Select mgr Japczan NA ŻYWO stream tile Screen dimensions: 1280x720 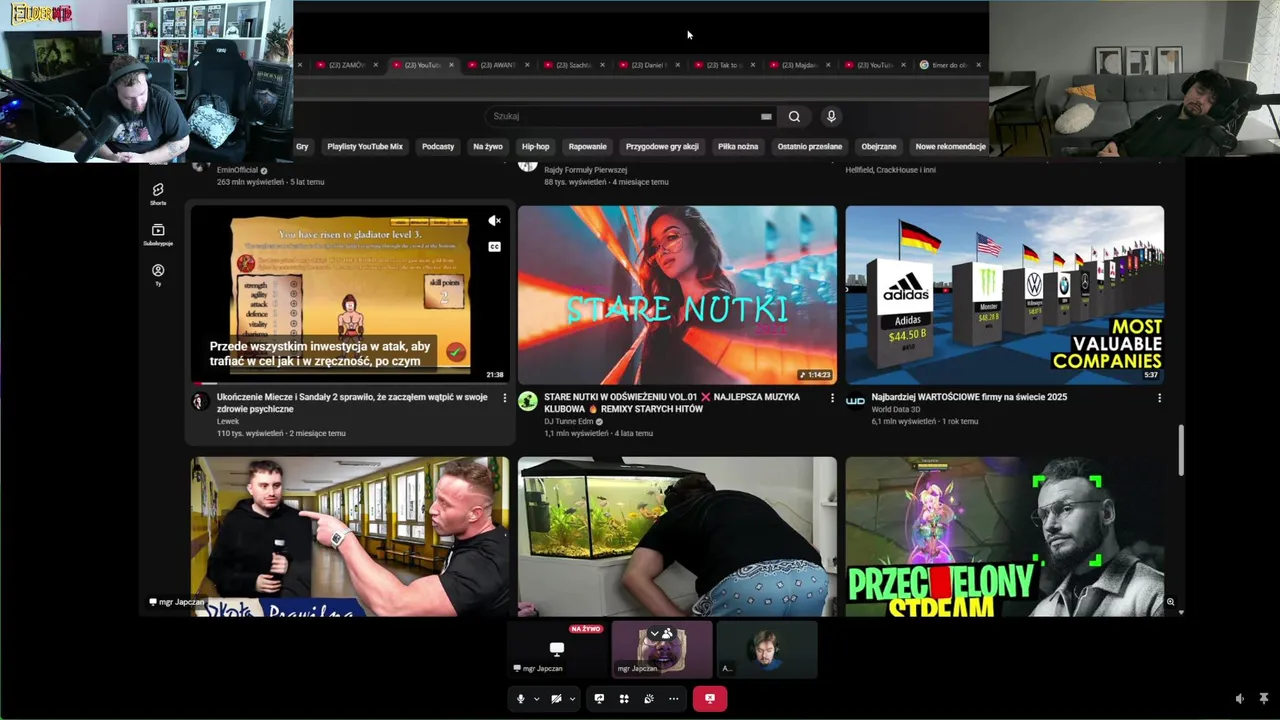point(557,648)
